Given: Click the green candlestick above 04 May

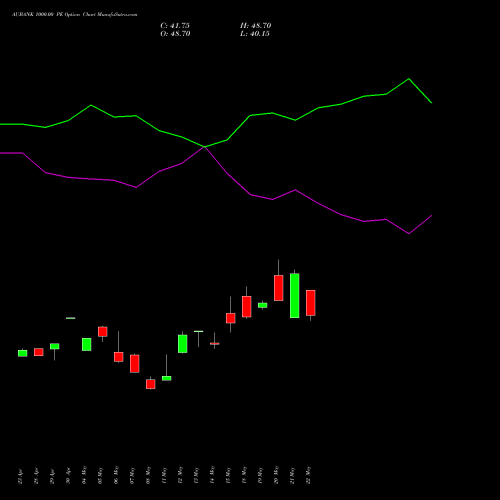Looking at the screenshot, I should (87, 344).
